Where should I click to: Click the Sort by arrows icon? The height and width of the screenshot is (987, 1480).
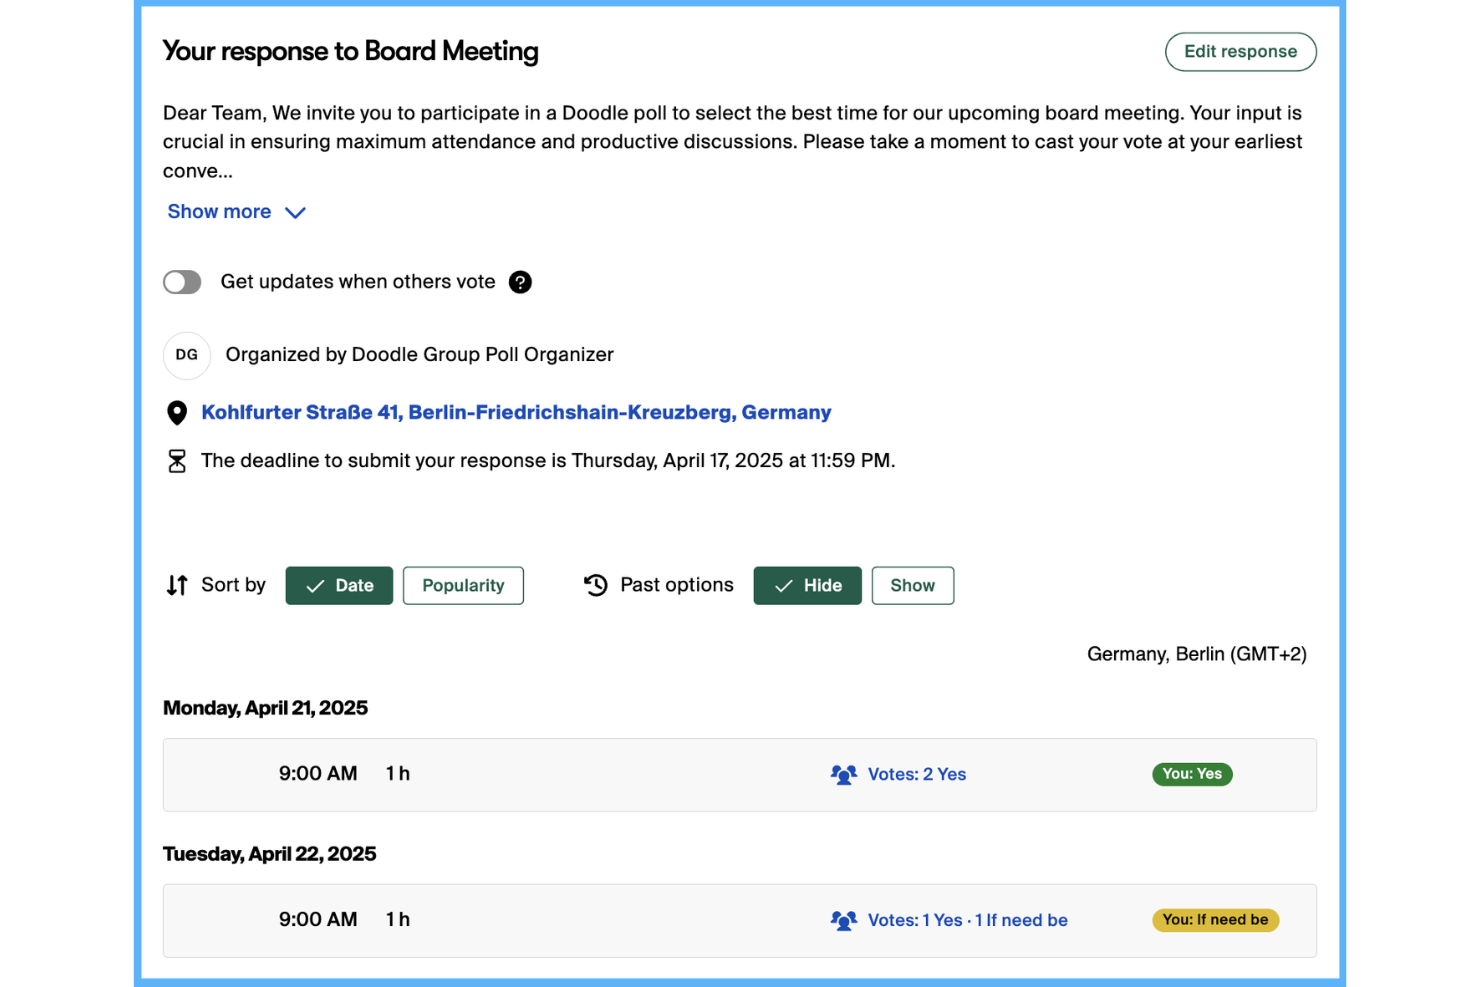click(x=177, y=585)
